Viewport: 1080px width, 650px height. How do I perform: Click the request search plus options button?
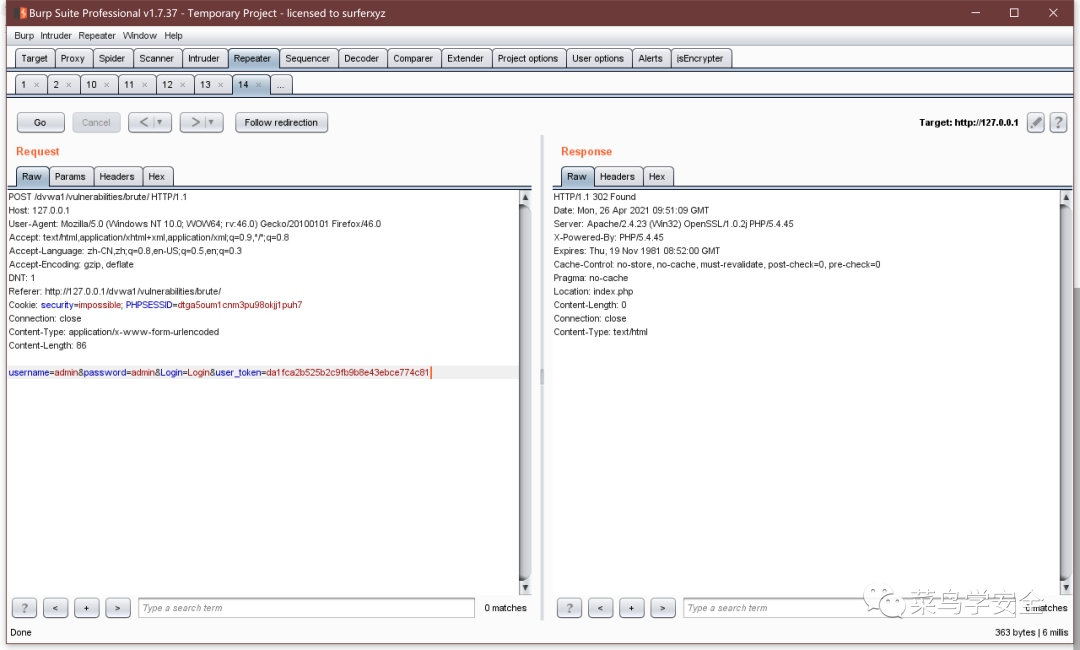pyautogui.click(x=86, y=608)
